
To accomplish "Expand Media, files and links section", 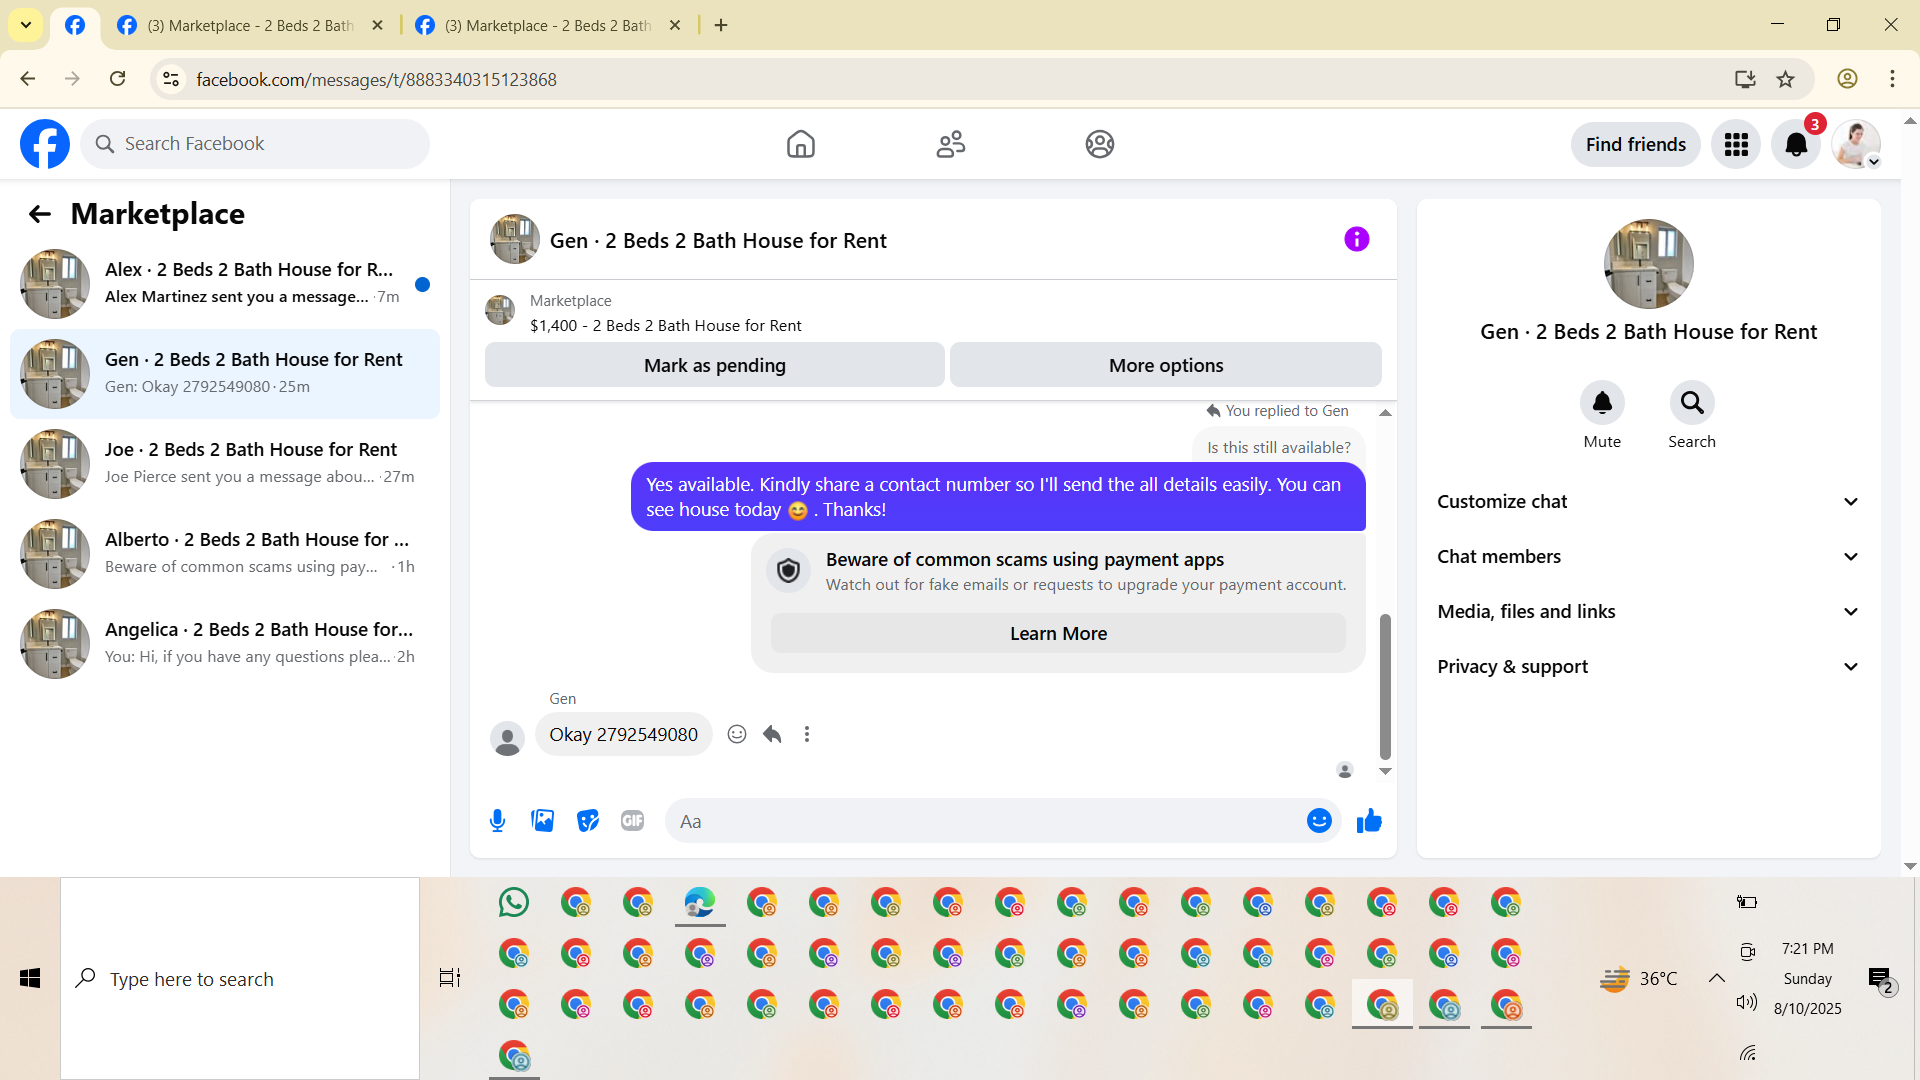I will pos(1648,612).
